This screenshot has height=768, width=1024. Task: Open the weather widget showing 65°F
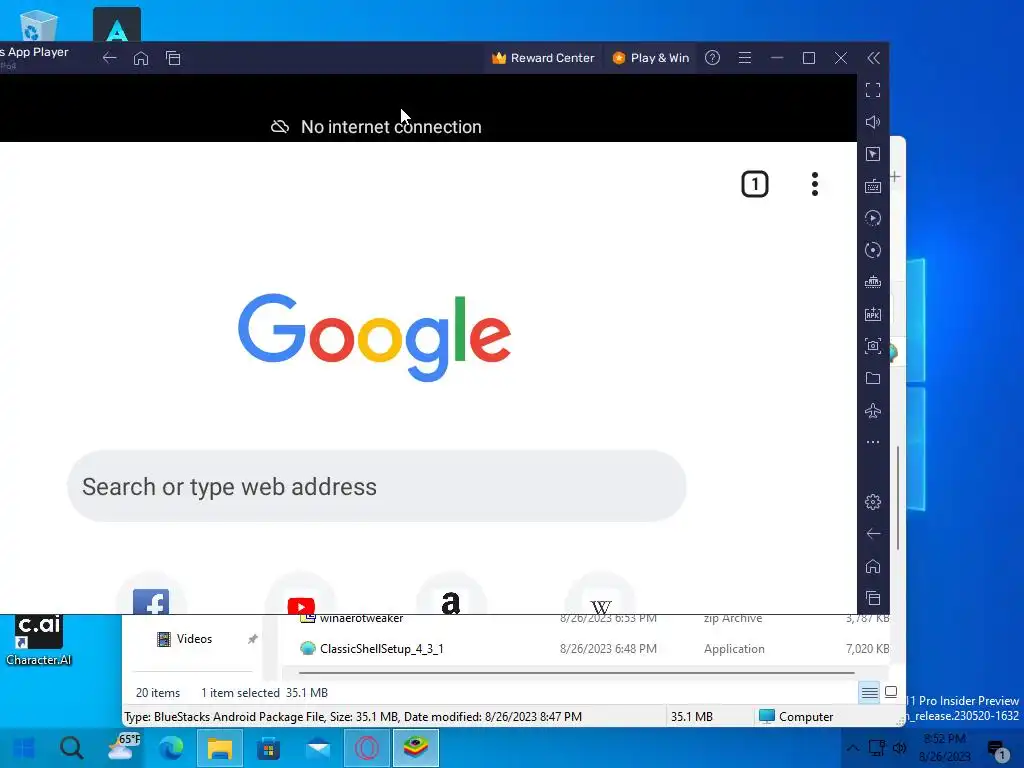123,746
